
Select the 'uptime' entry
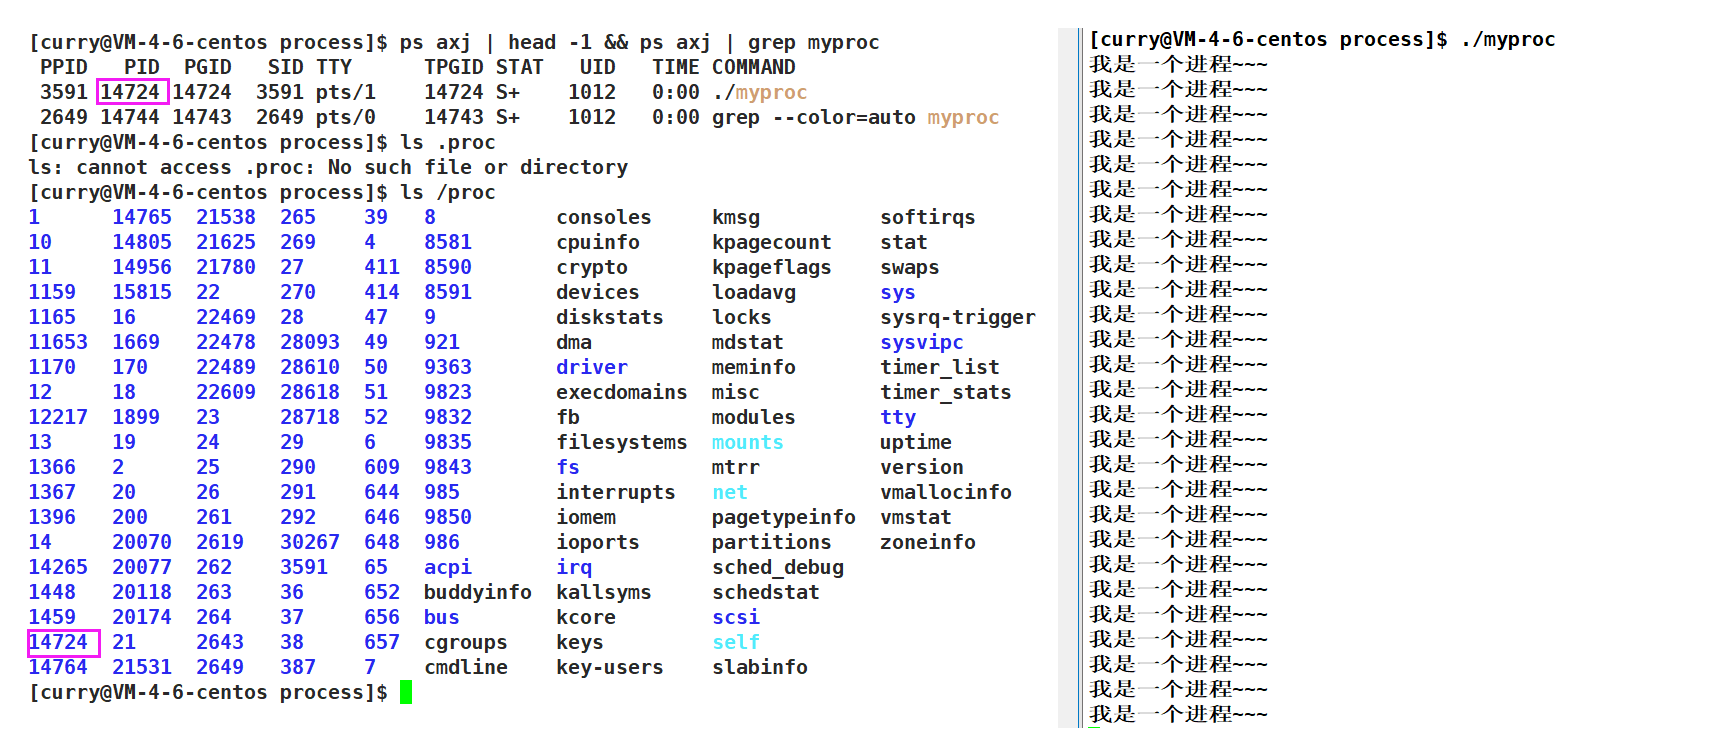point(915,443)
